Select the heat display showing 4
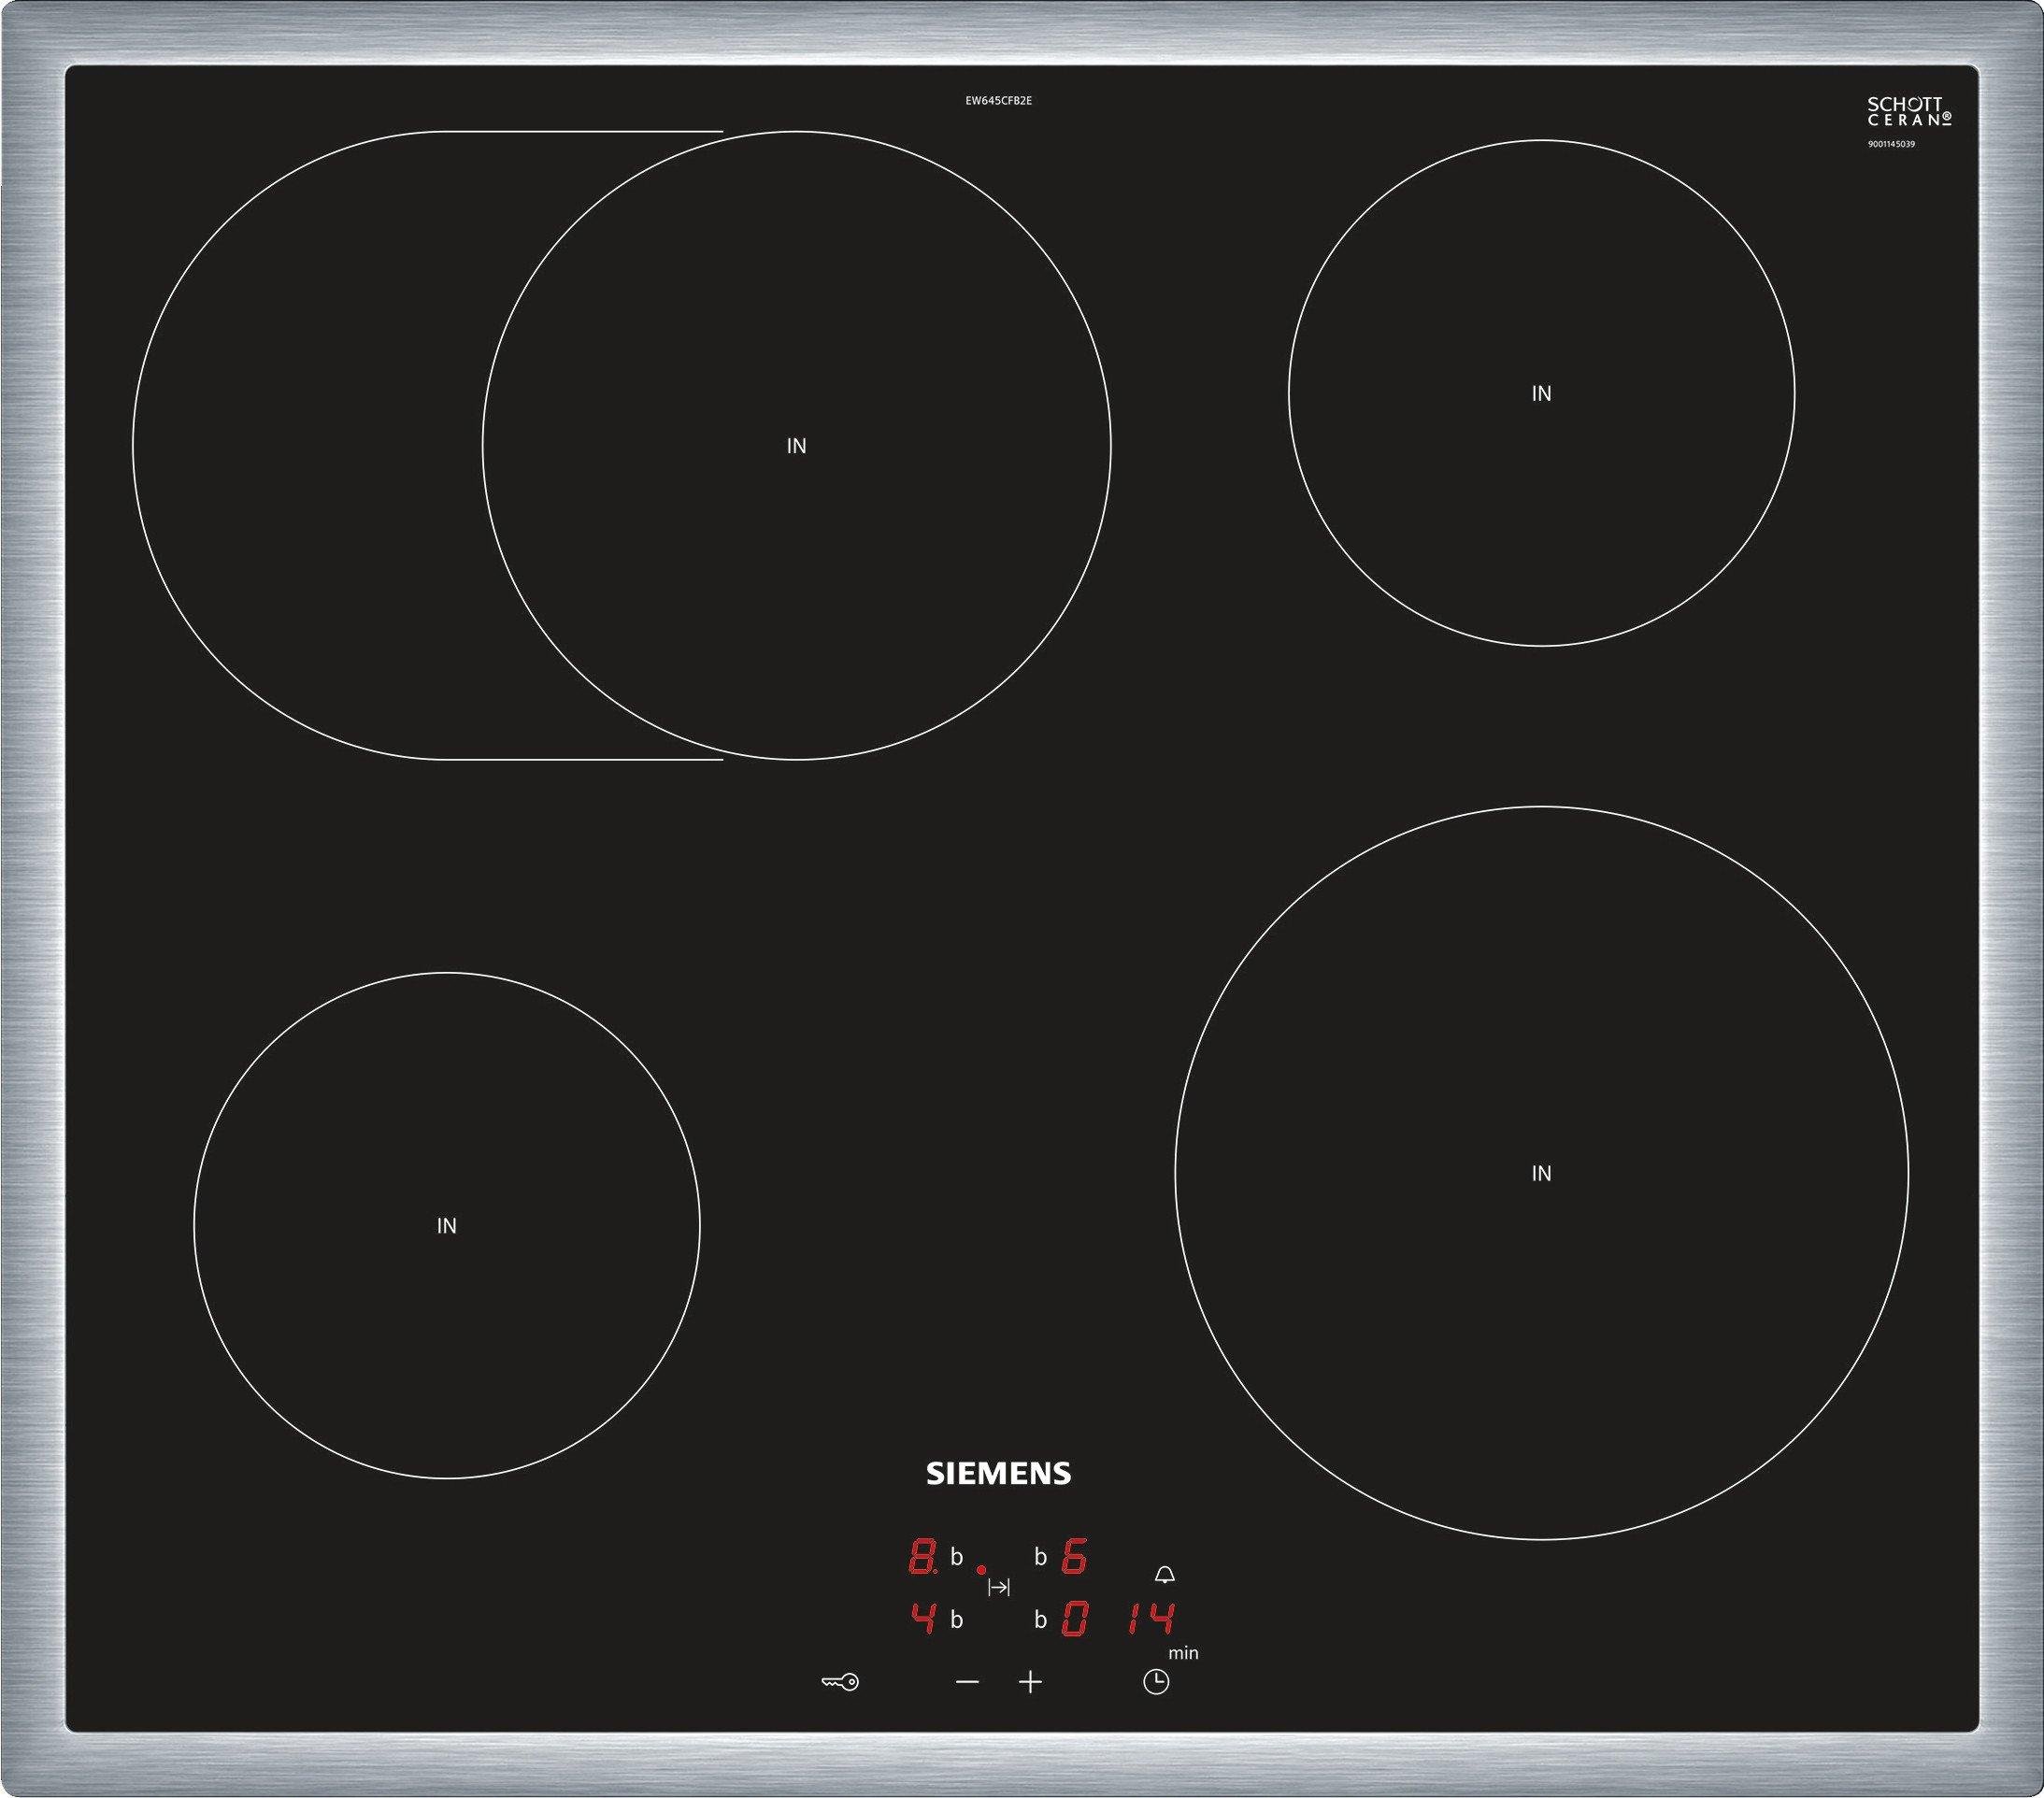2044x1798 pixels. point(922,1618)
